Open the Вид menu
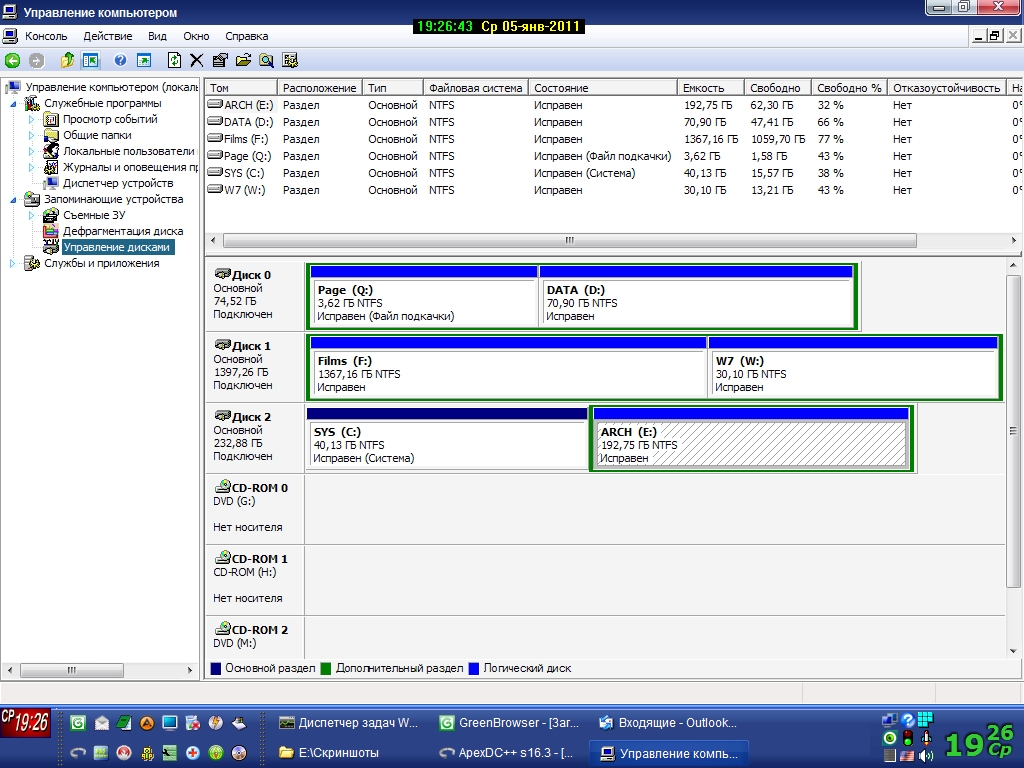This screenshot has height=768, width=1024. (x=157, y=36)
